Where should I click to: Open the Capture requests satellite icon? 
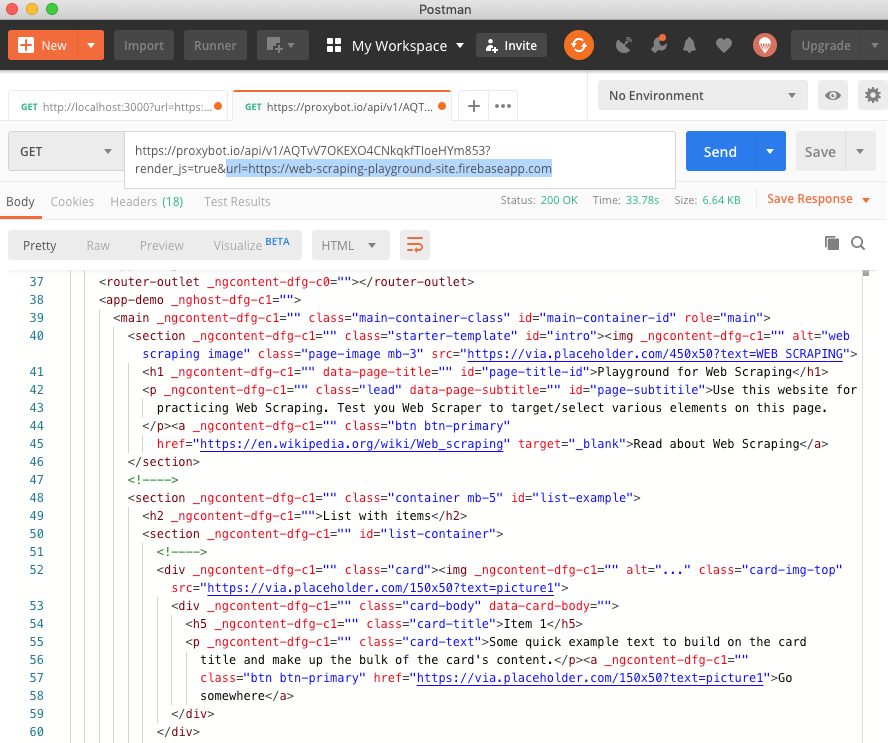tap(622, 45)
